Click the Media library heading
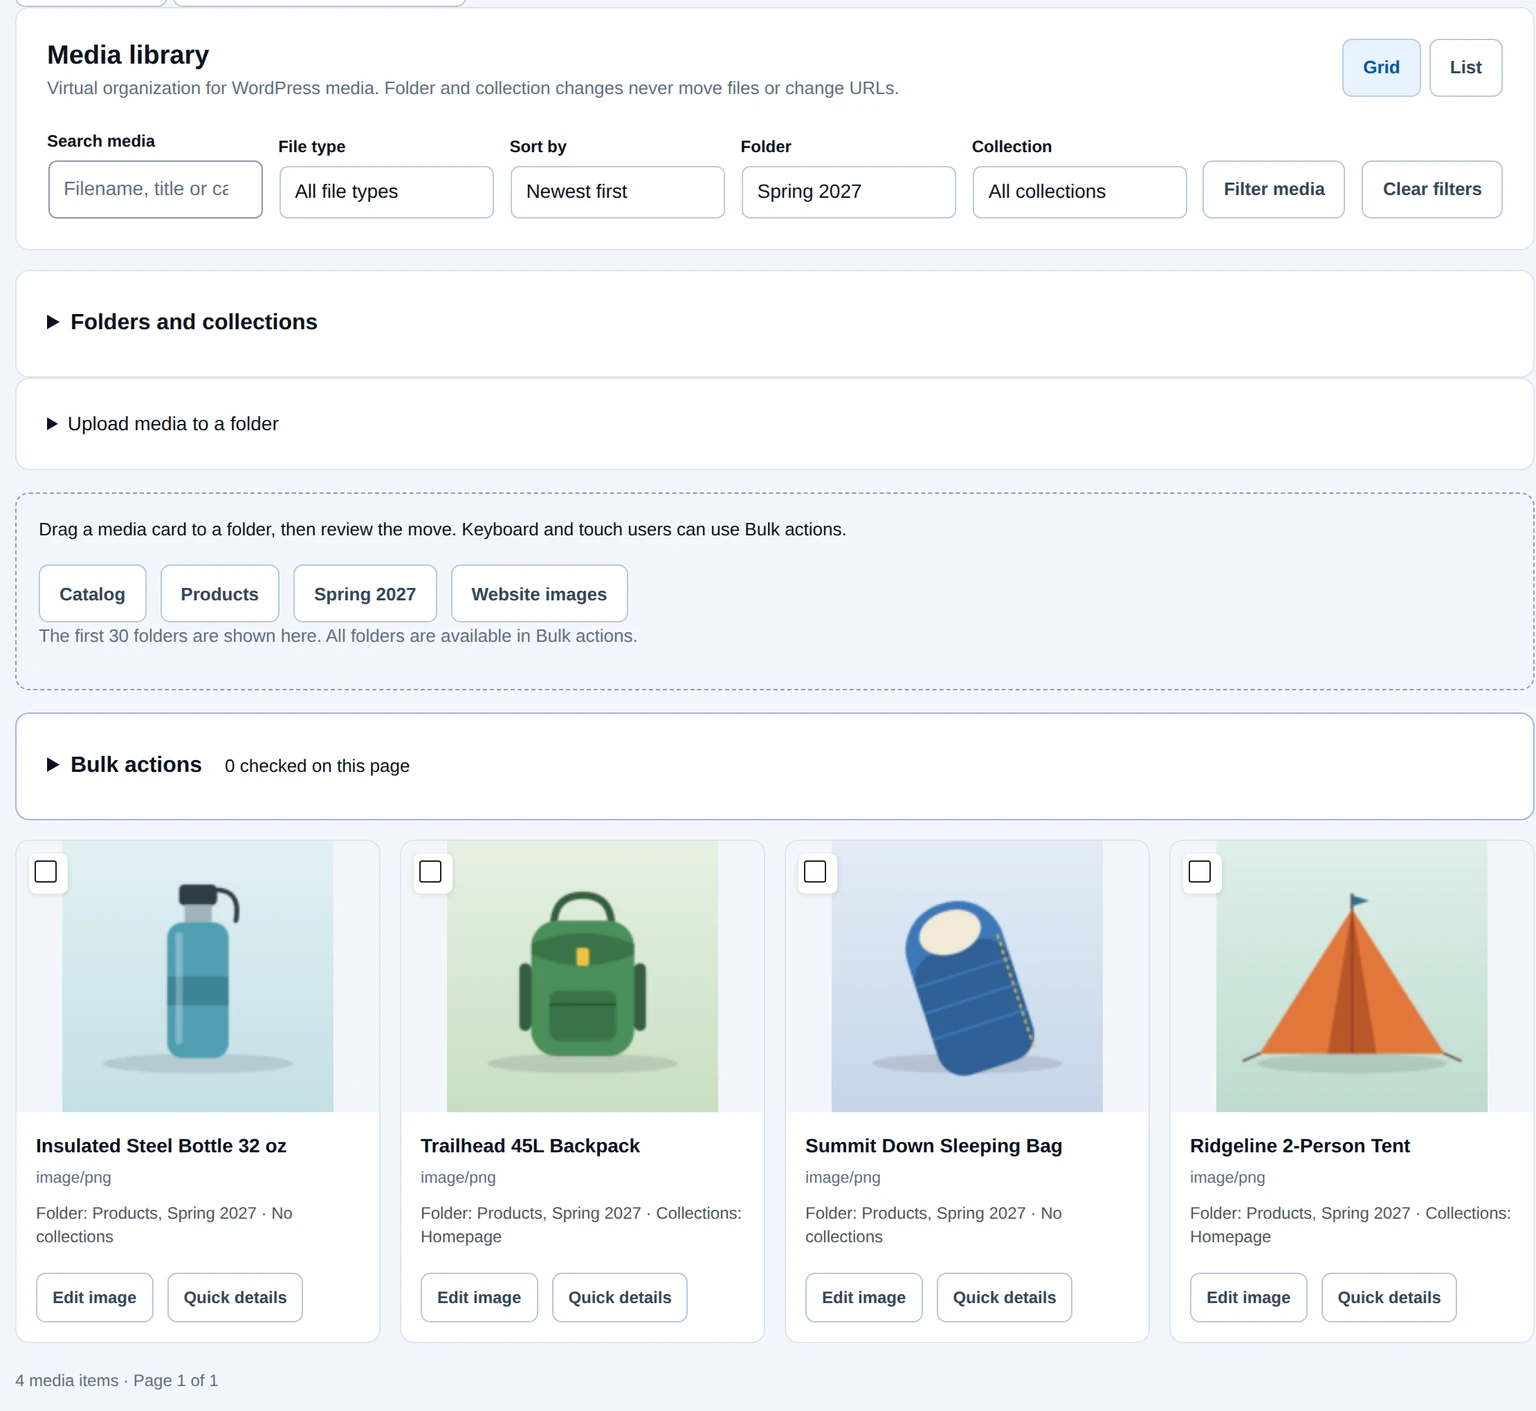The height and width of the screenshot is (1411, 1536). pos(128,55)
